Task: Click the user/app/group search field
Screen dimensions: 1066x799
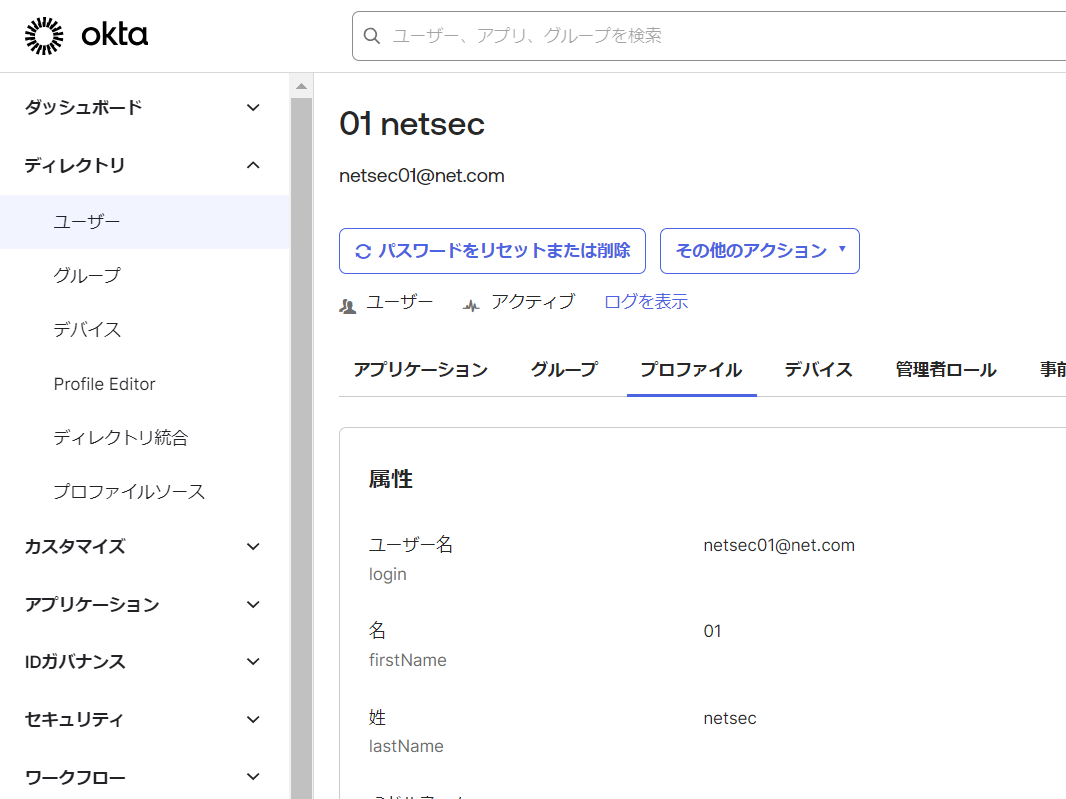Action: click(x=709, y=36)
